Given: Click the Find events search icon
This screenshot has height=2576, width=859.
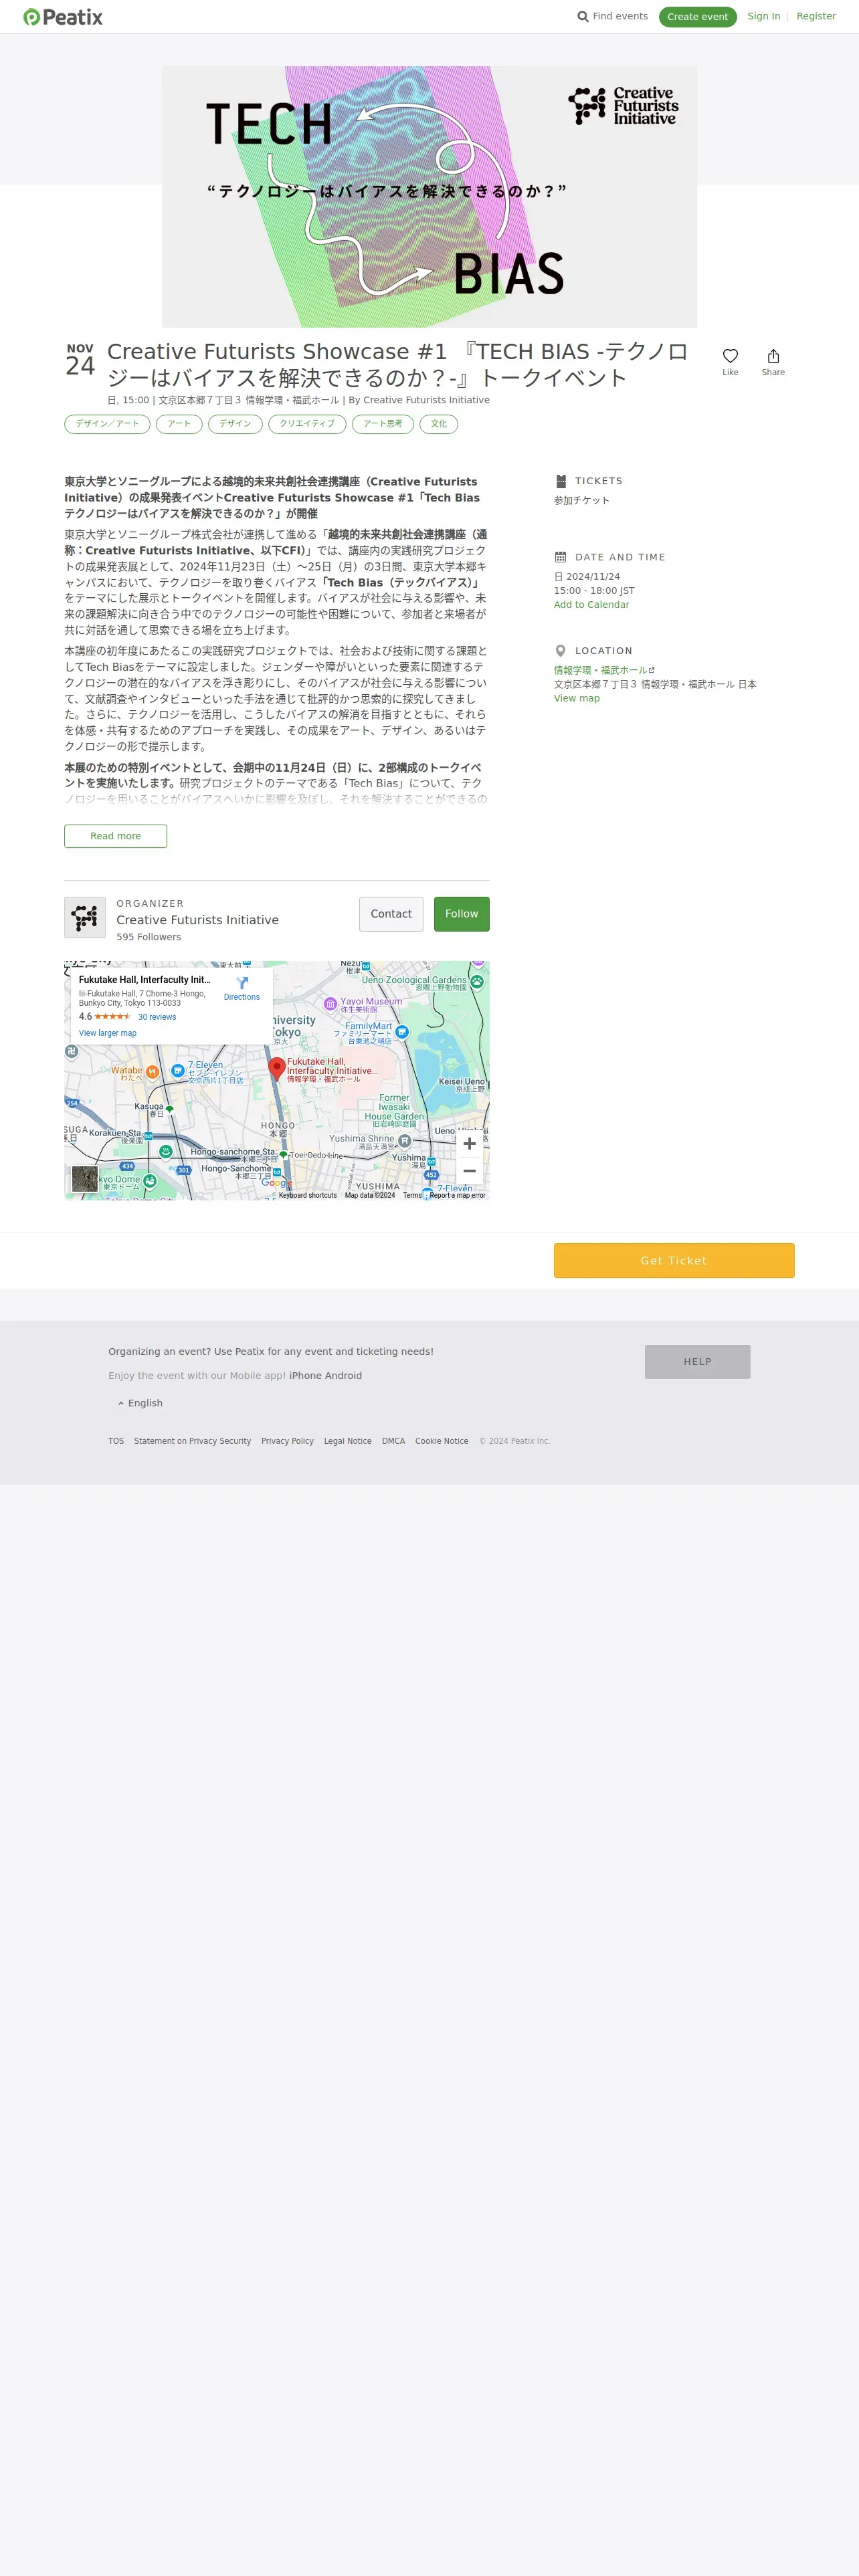Looking at the screenshot, I should 583,17.
